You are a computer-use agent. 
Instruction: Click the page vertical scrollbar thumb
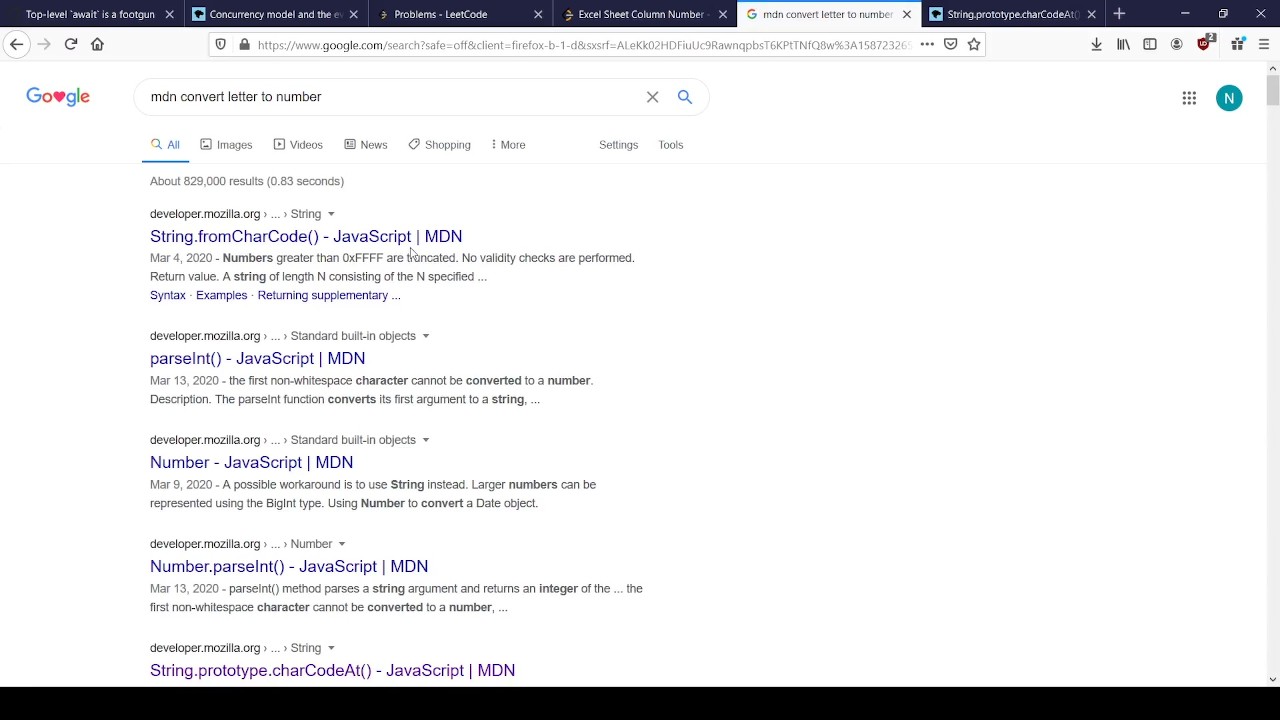[1272, 89]
